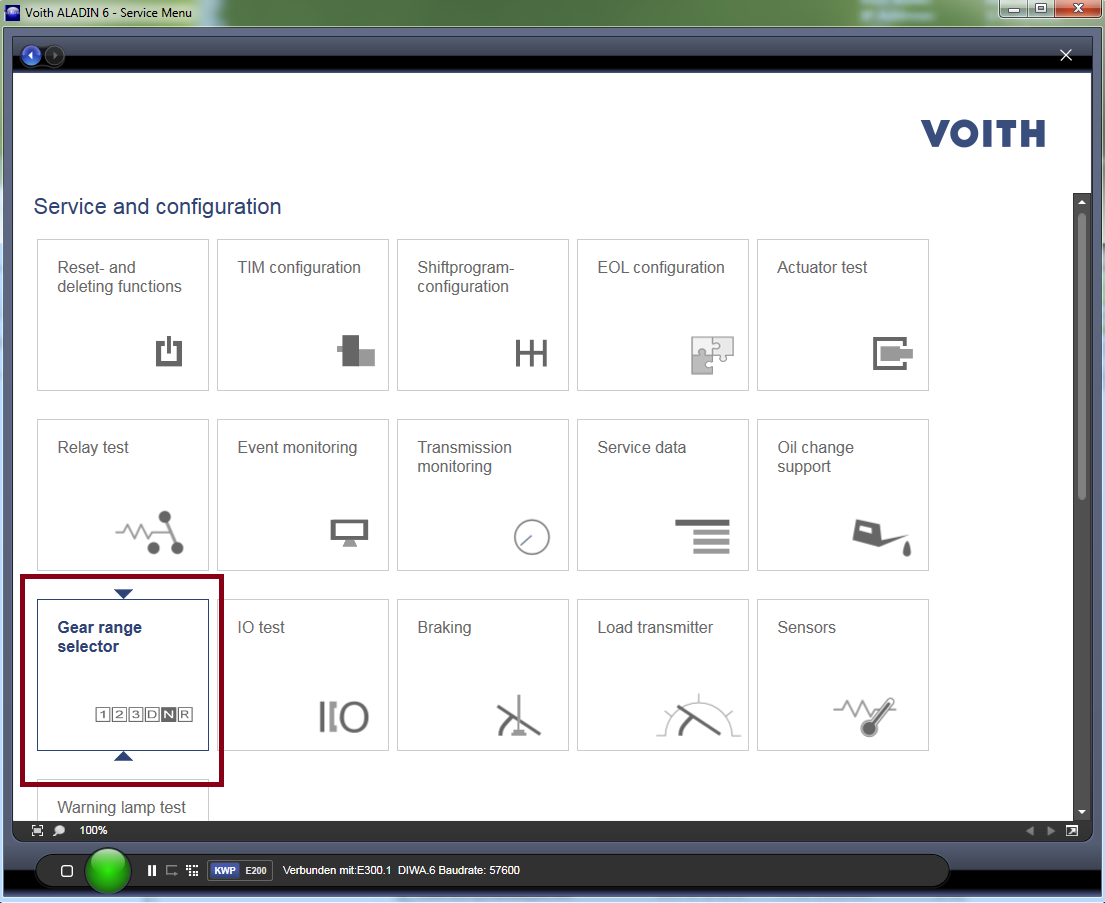Screen dimensions: 1105x903
Task: Click the 100% zoom level text
Action: pyautogui.click(x=93, y=830)
